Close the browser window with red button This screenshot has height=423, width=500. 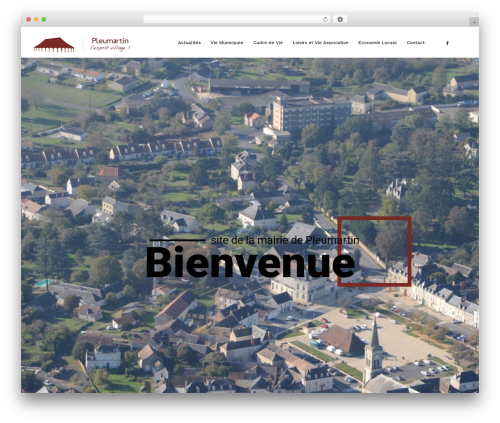tap(29, 19)
